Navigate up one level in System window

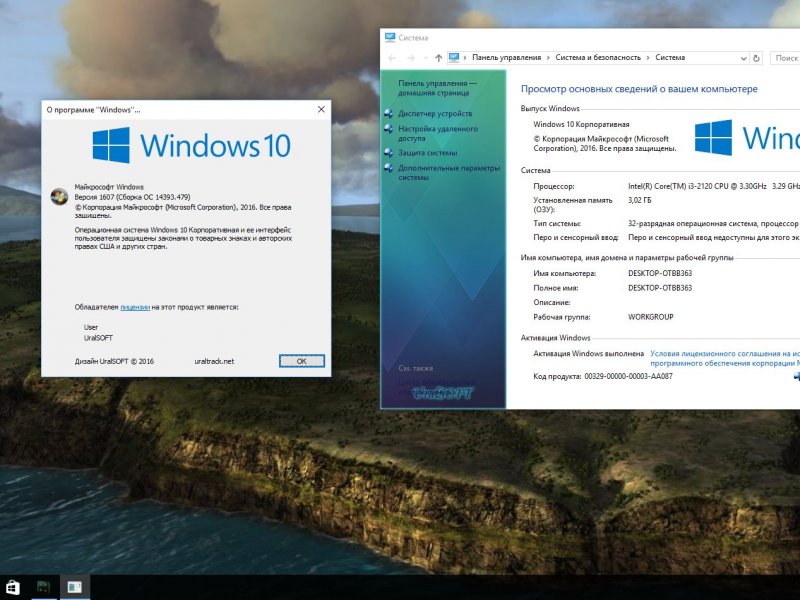(x=438, y=58)
